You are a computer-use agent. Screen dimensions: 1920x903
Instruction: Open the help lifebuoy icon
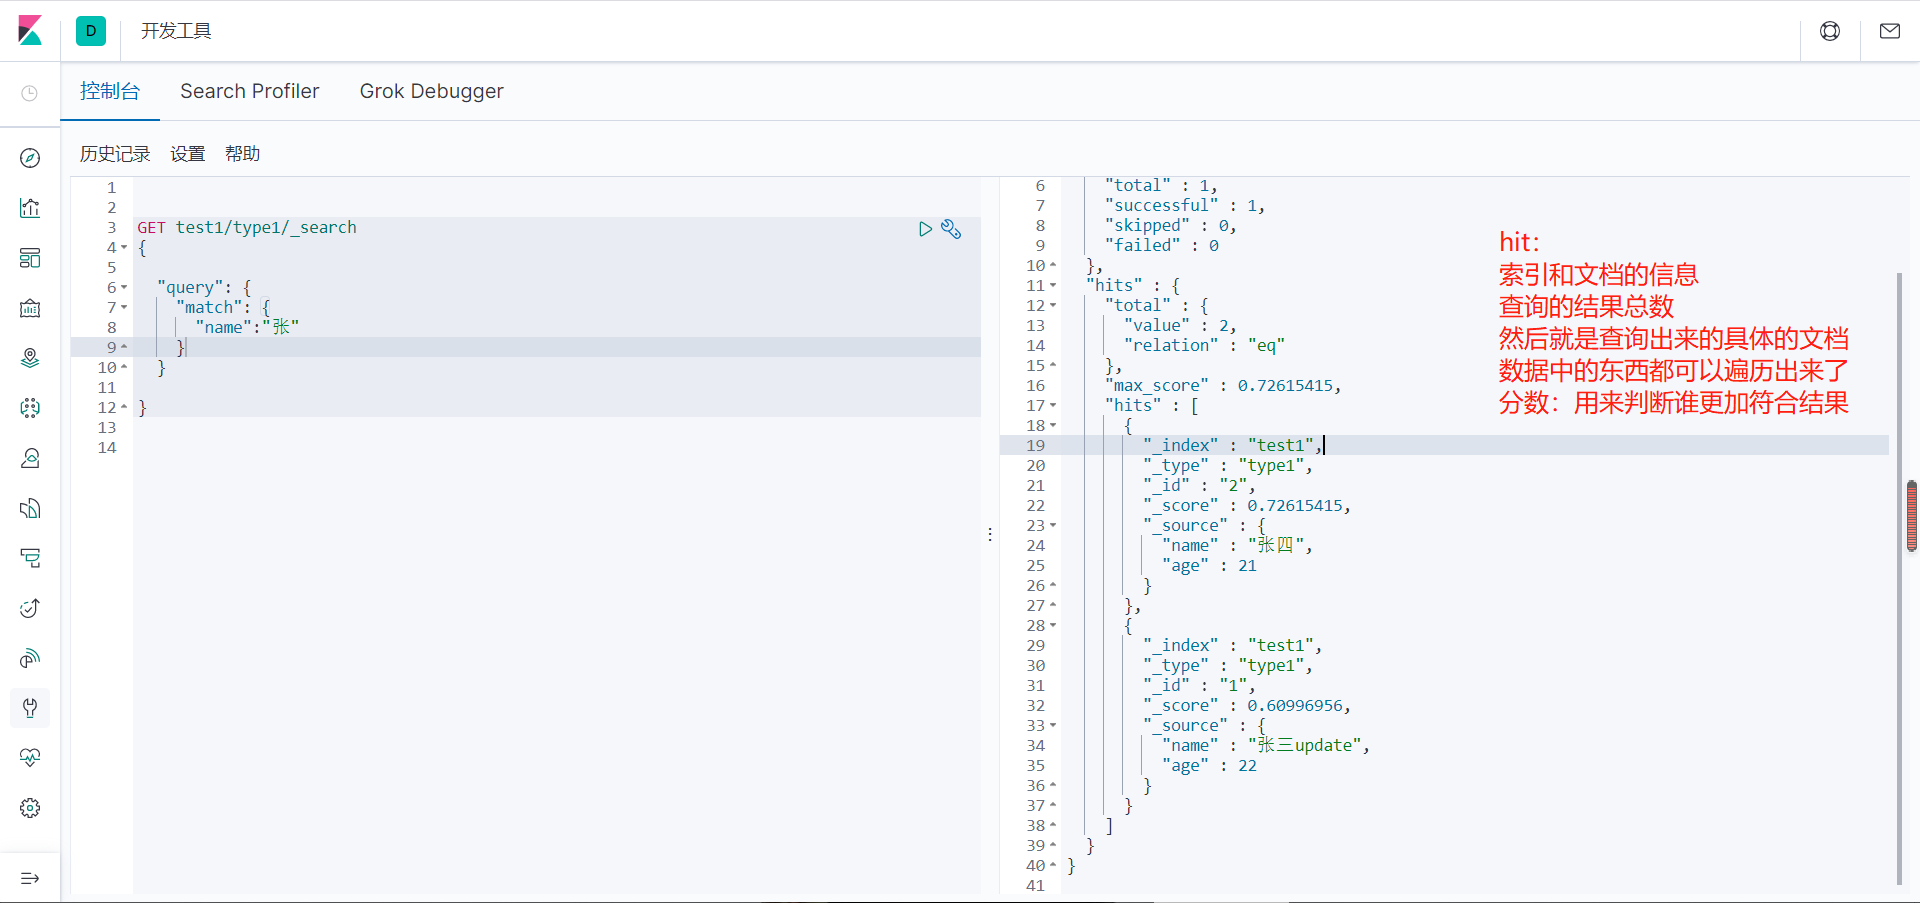pos(1830,31)
